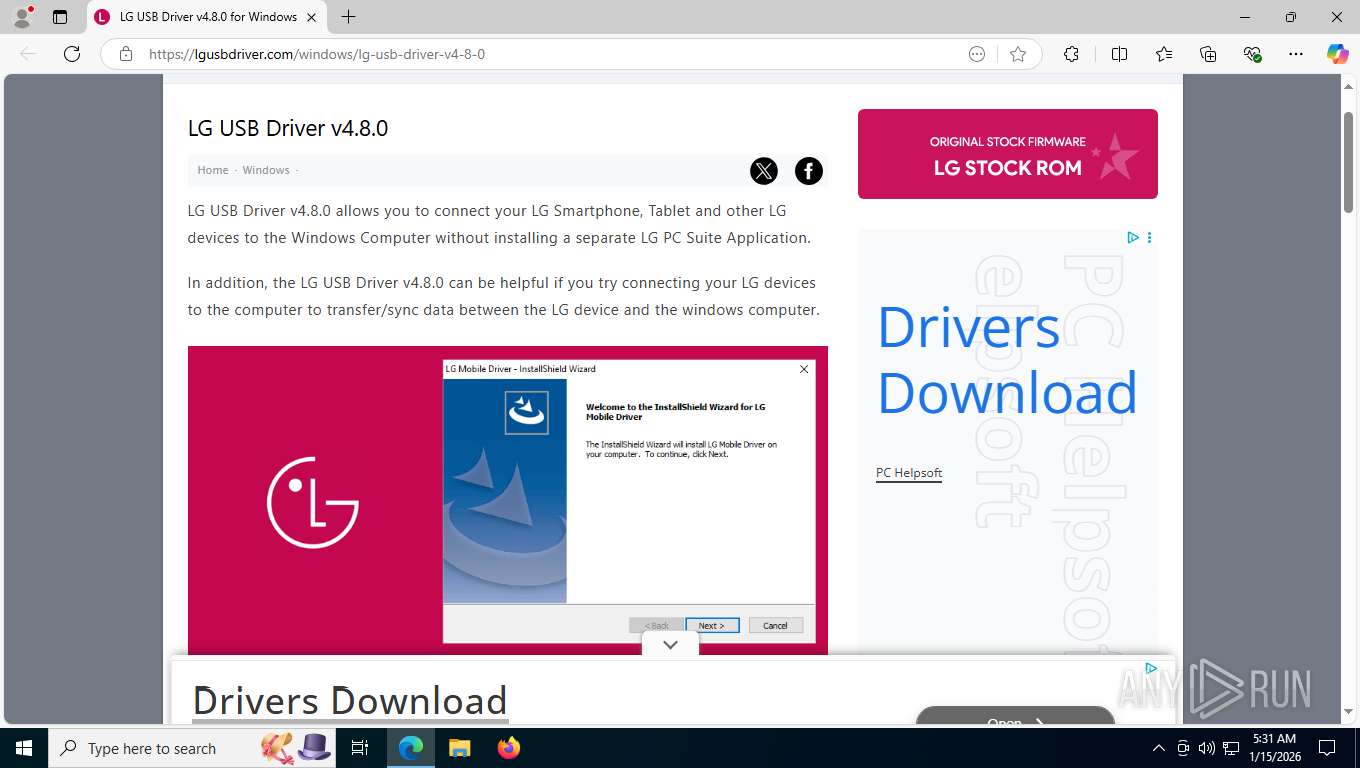The width and height of the screenshot is (1360, 768).
Task: Toggle split screen icon
Action: click(1119, 54)
